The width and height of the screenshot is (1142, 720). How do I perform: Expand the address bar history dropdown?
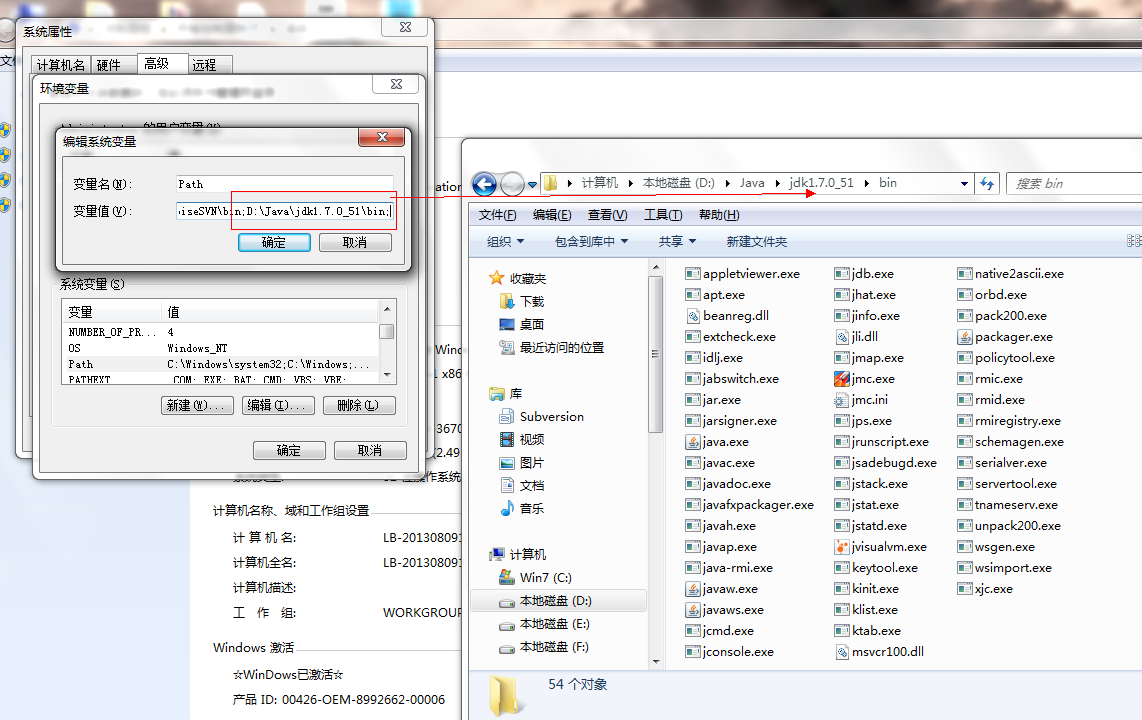tap(964, 184)
